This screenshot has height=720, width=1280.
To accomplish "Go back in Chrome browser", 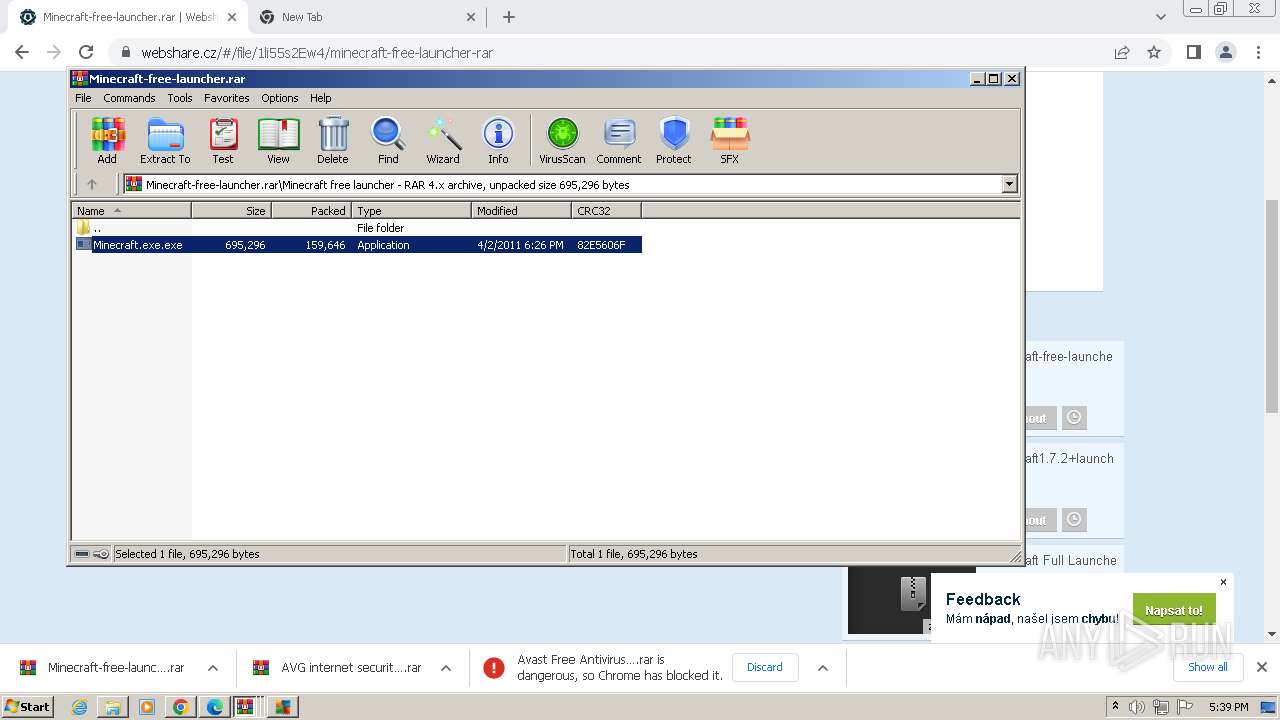I will 22,52.
